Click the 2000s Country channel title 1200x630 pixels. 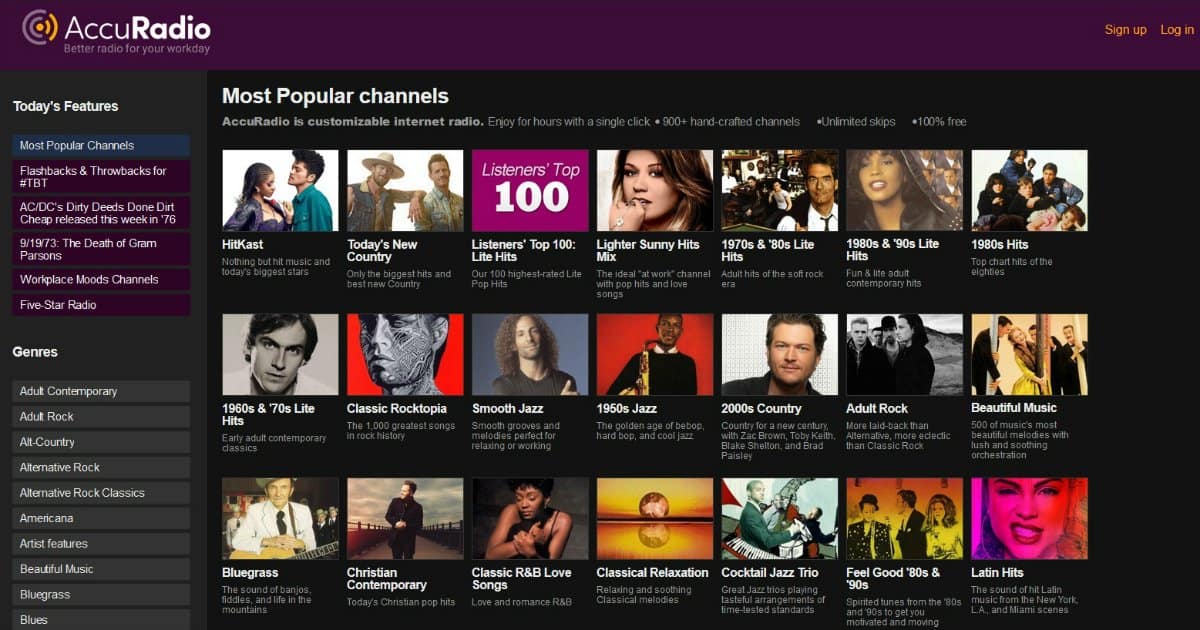[761, 409]
